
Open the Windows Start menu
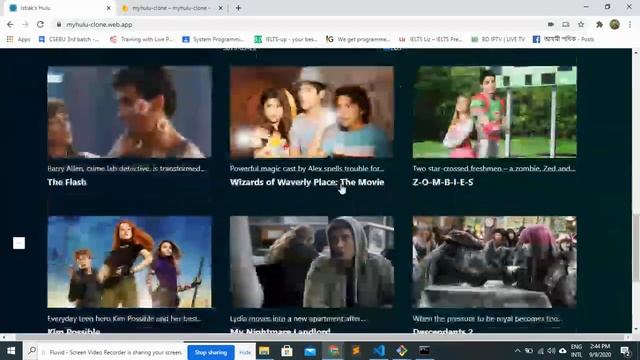point(11,351)
